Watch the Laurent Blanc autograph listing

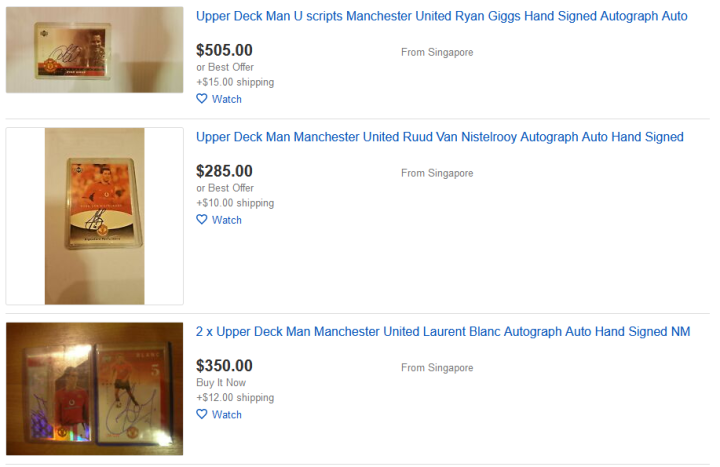click(226, 414)
